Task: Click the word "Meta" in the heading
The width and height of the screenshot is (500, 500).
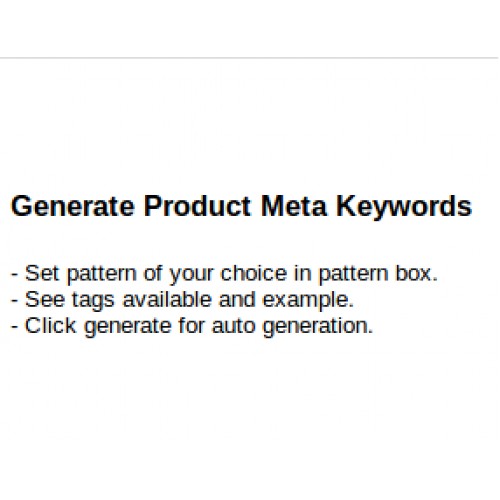Action: point(294,206)
